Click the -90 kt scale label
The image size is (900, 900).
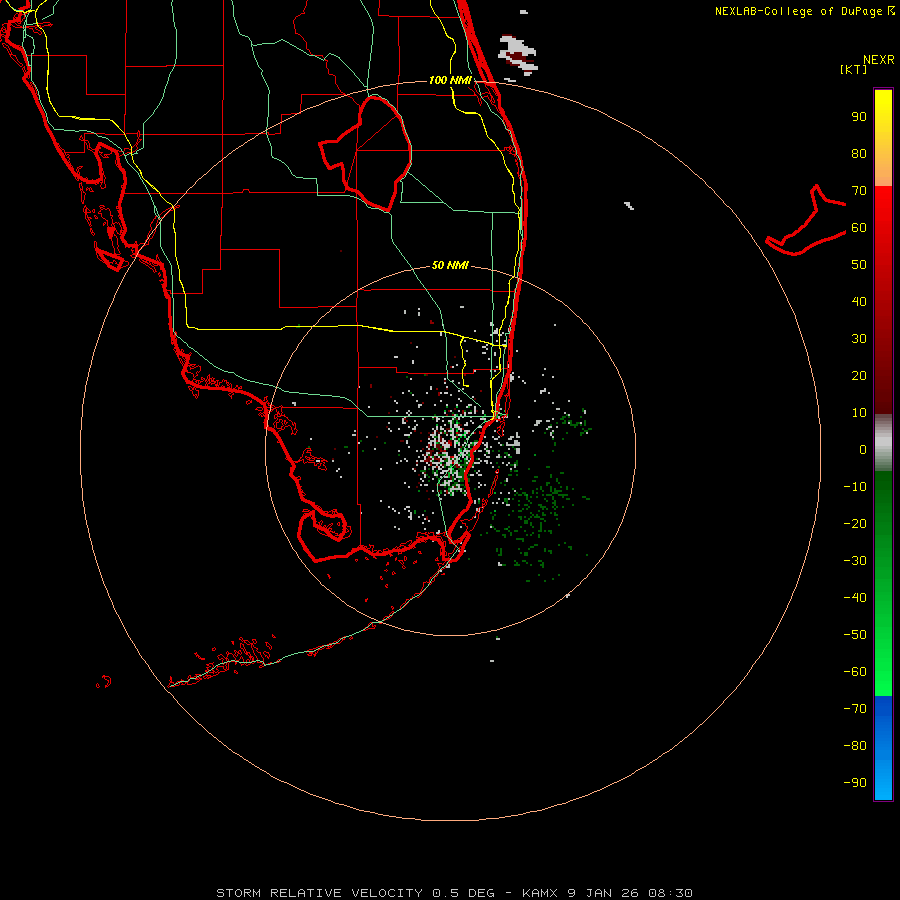[x=855, y=783]
